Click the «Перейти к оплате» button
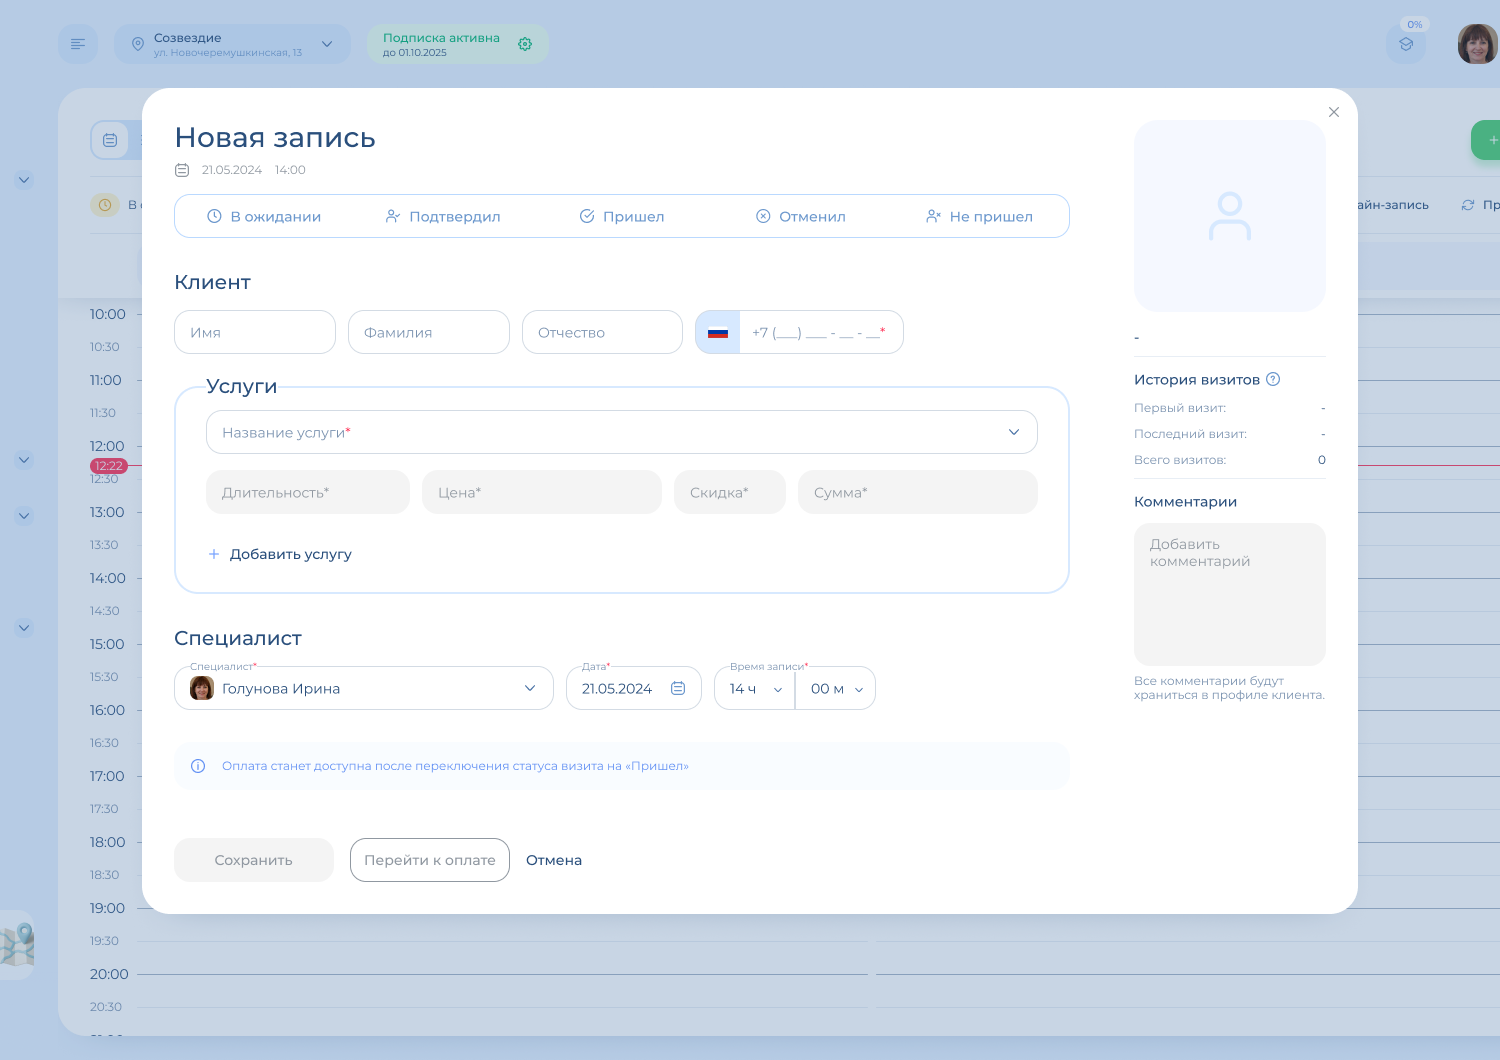The height and width of the screenshot is (1060, 1500). [x=430, y=860]
